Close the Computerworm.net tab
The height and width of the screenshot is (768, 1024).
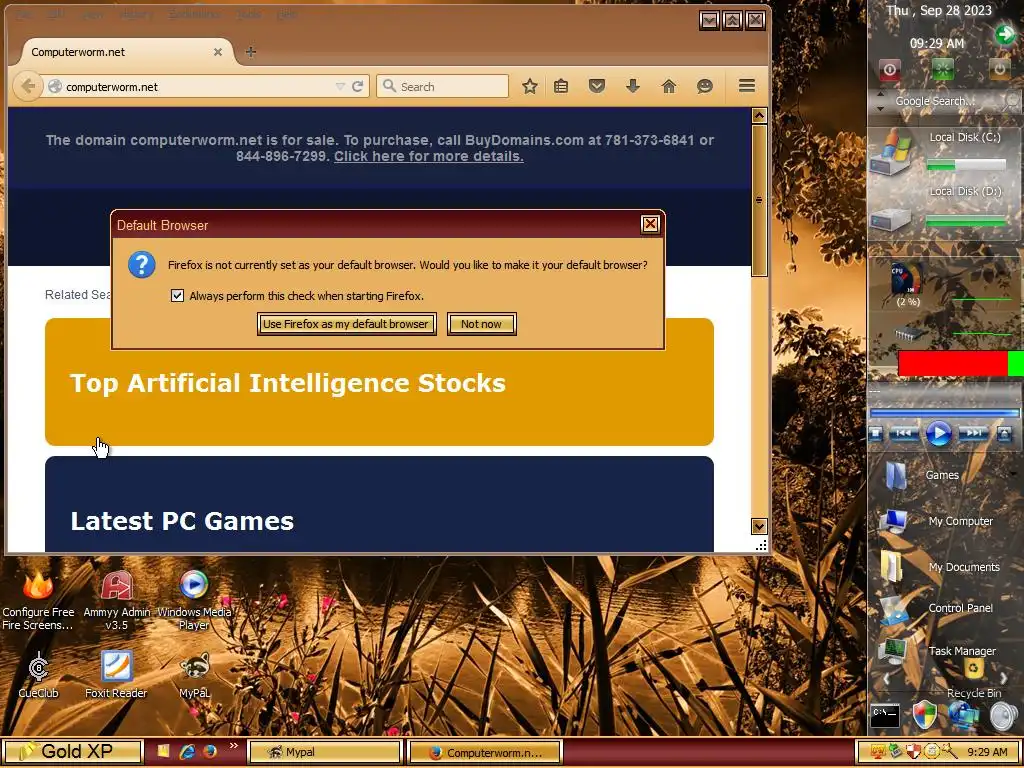[218, 52]
